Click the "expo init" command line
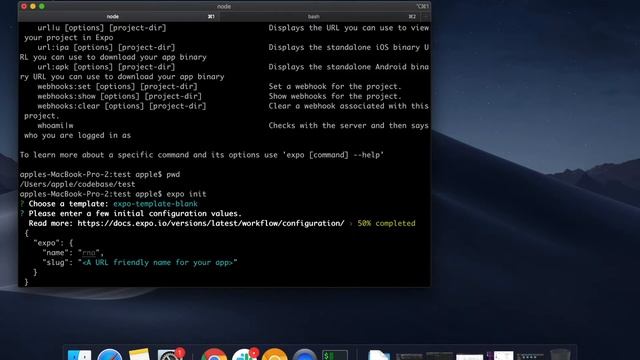Viewport: 640px width, 360px height. click(x=113, y=194)
